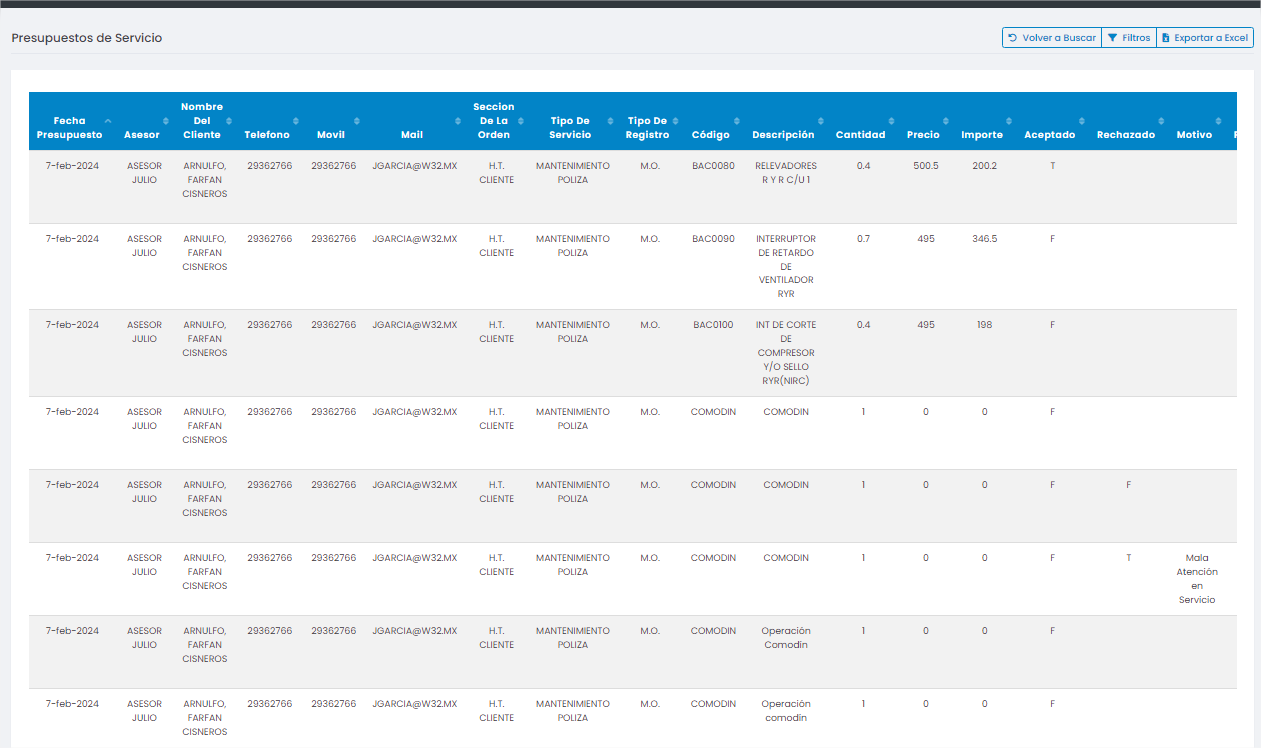Viewport: 1261px width, 748px height.
Task: Click the 0.4 cantidad in the BAC0080 row
Action: [x=863, y=166]
